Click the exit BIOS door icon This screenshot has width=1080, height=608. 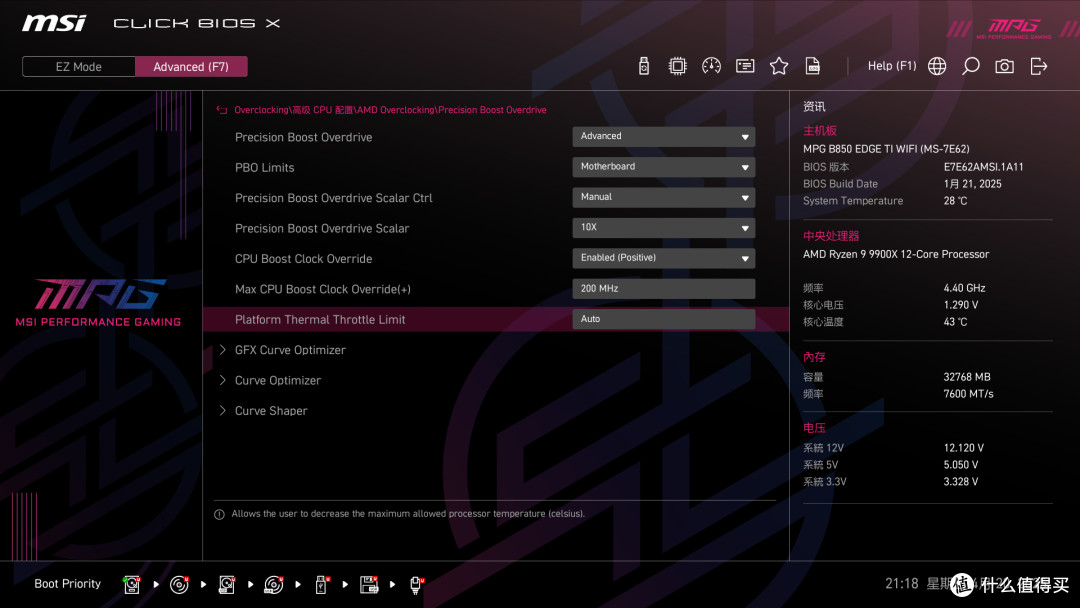(1039, 66)
